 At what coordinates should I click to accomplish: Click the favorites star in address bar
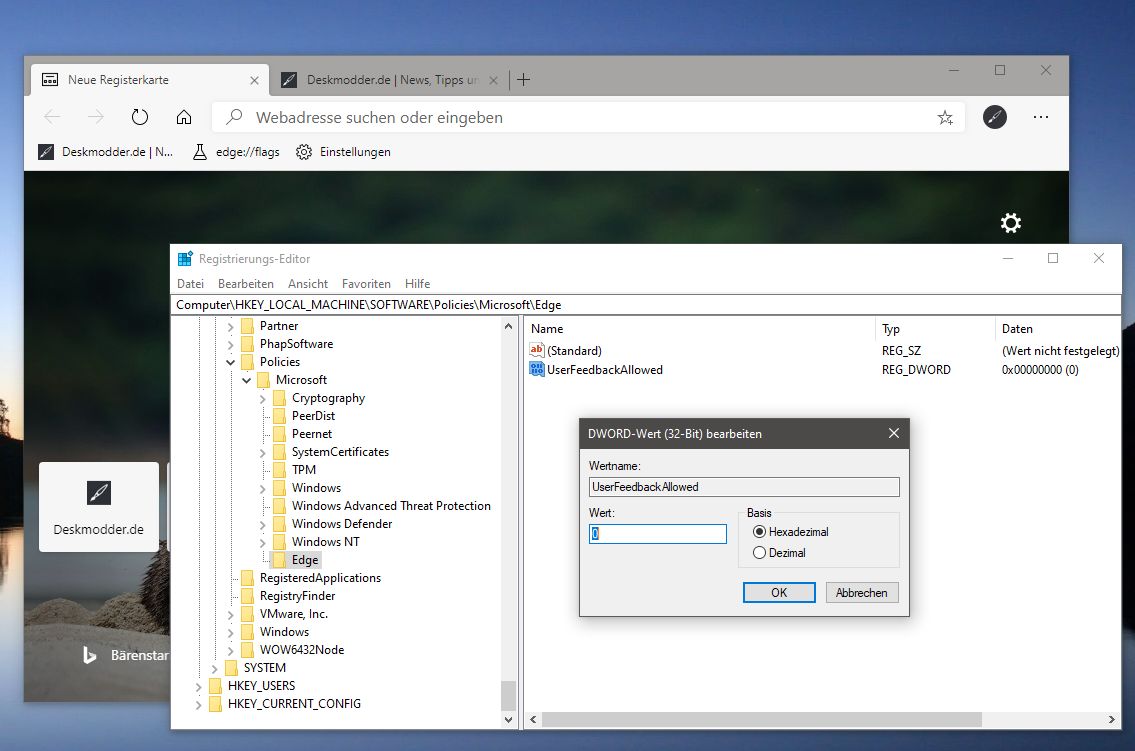(x=945, y=117)
